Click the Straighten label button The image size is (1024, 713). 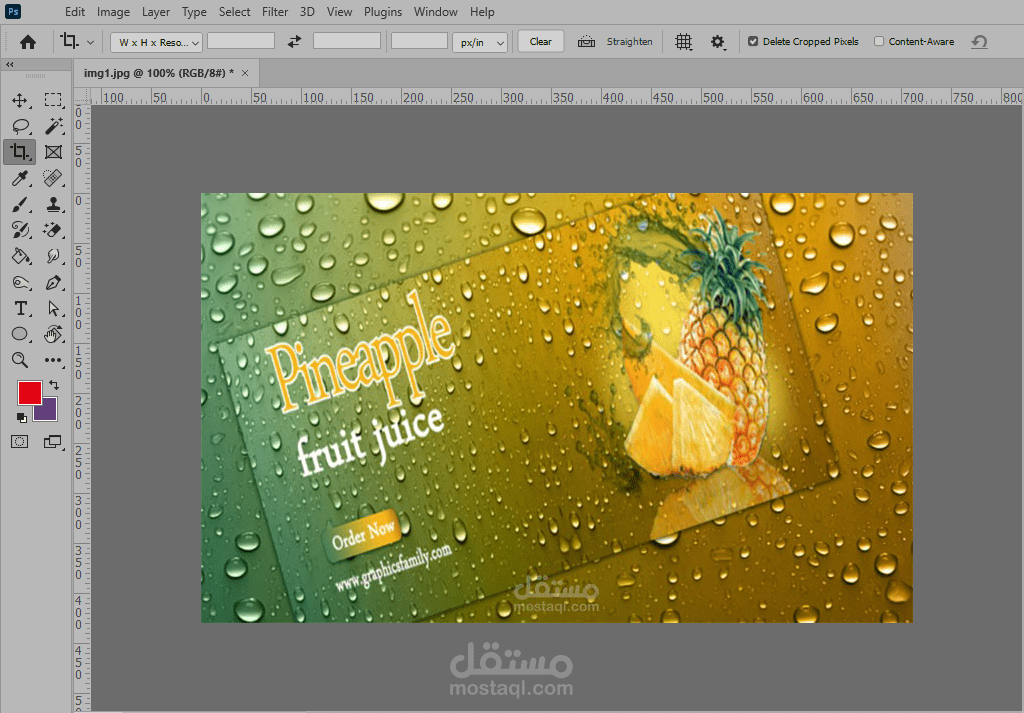point(630,41)
